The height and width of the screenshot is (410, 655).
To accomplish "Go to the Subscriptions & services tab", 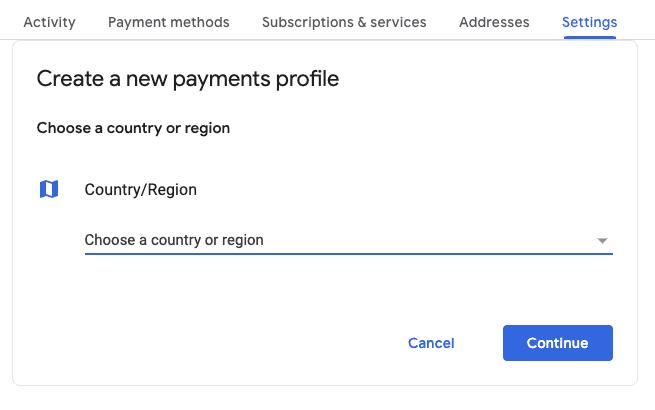I will point(344,22).
